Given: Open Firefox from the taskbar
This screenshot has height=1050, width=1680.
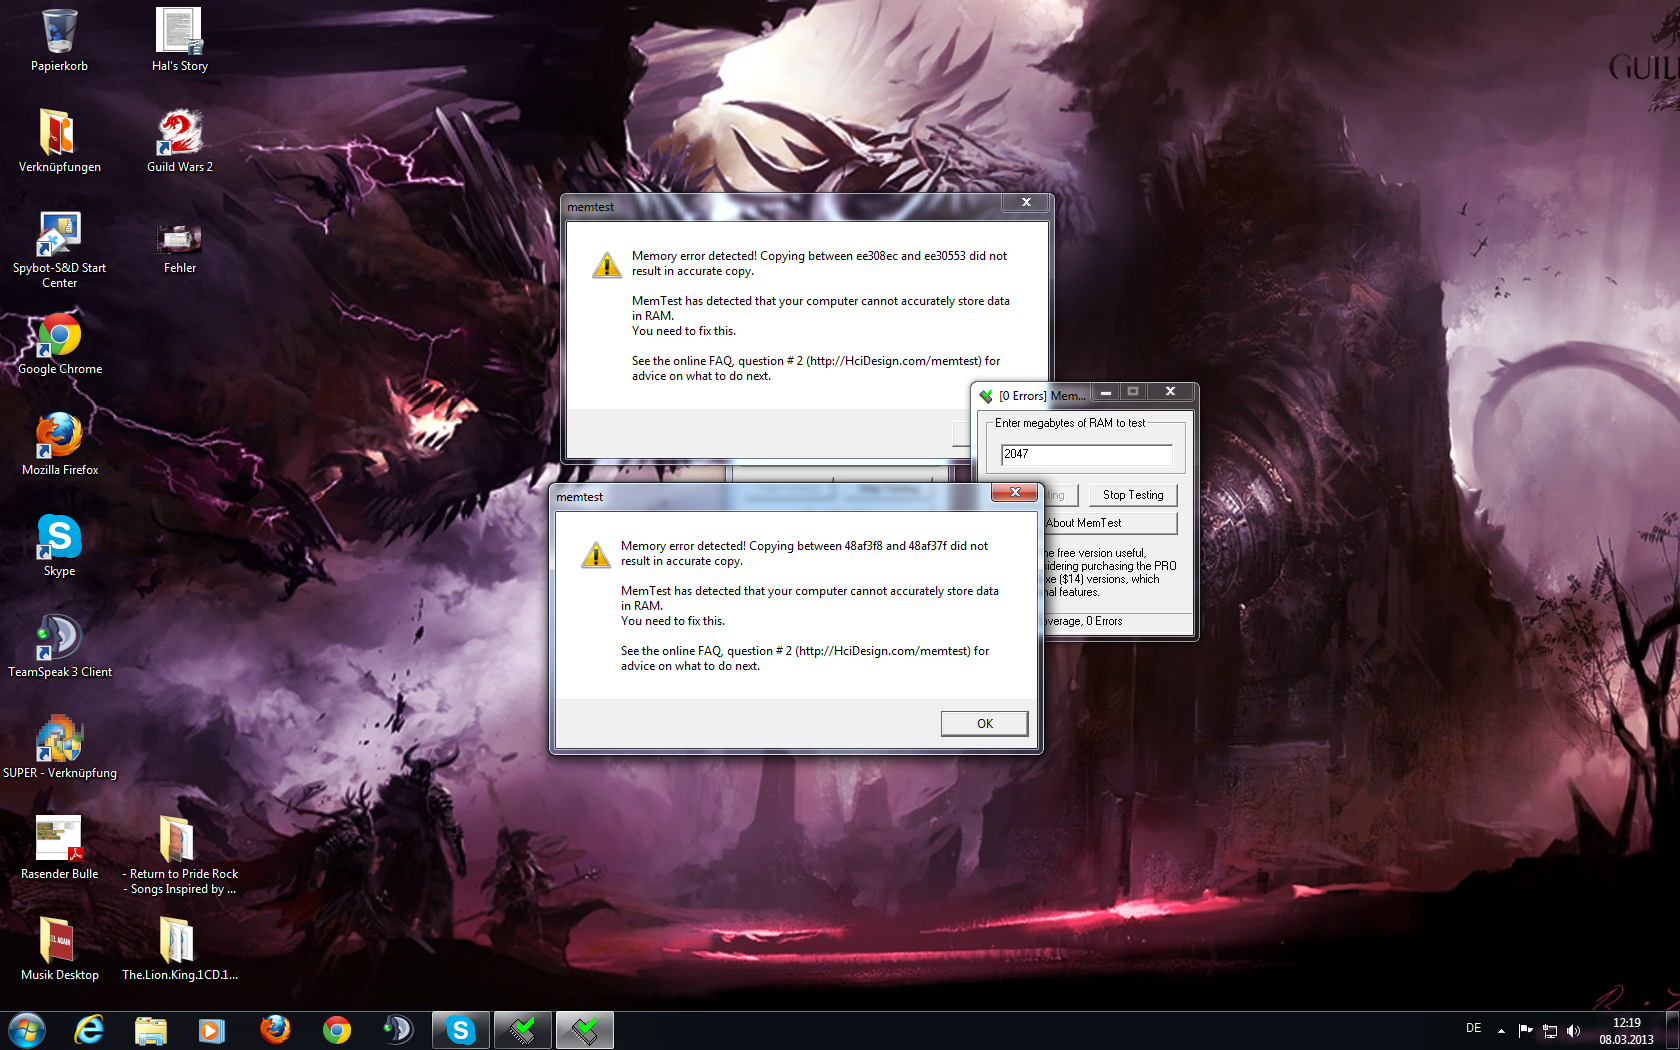Looking at the screenshot, I should (x=274, y=1030).
